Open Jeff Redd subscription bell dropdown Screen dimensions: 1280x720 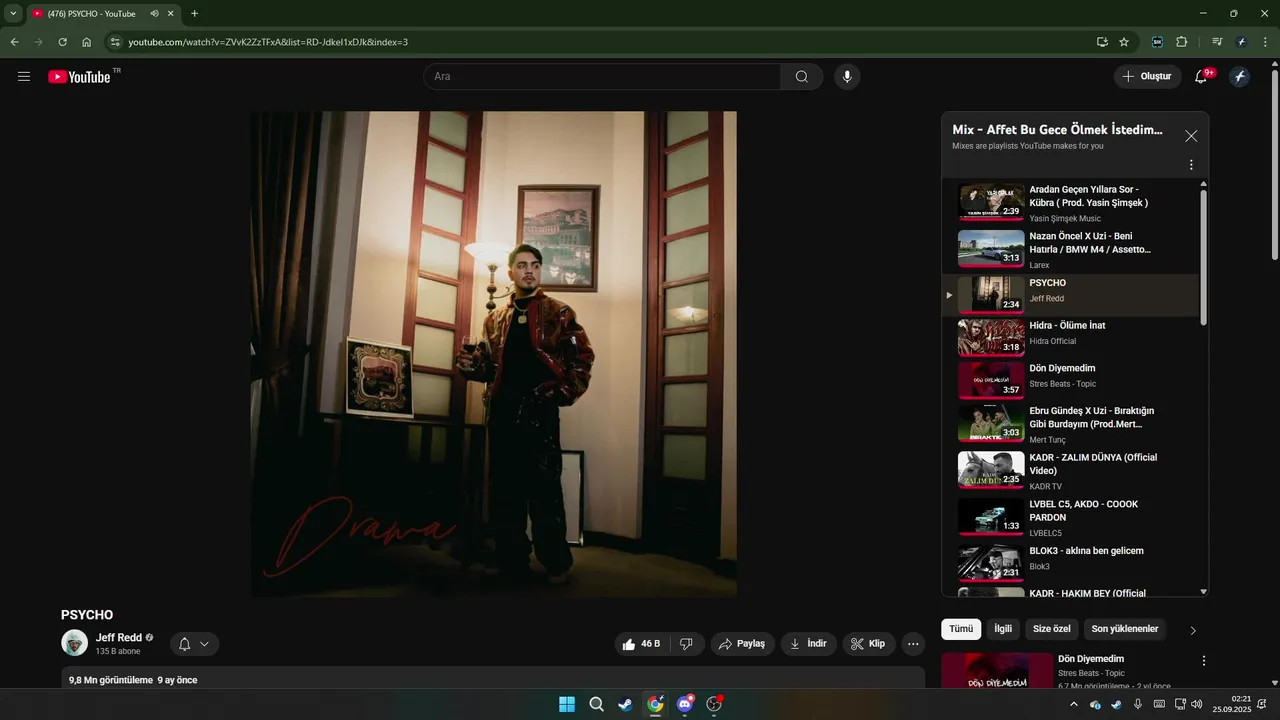tap(194, 644)
